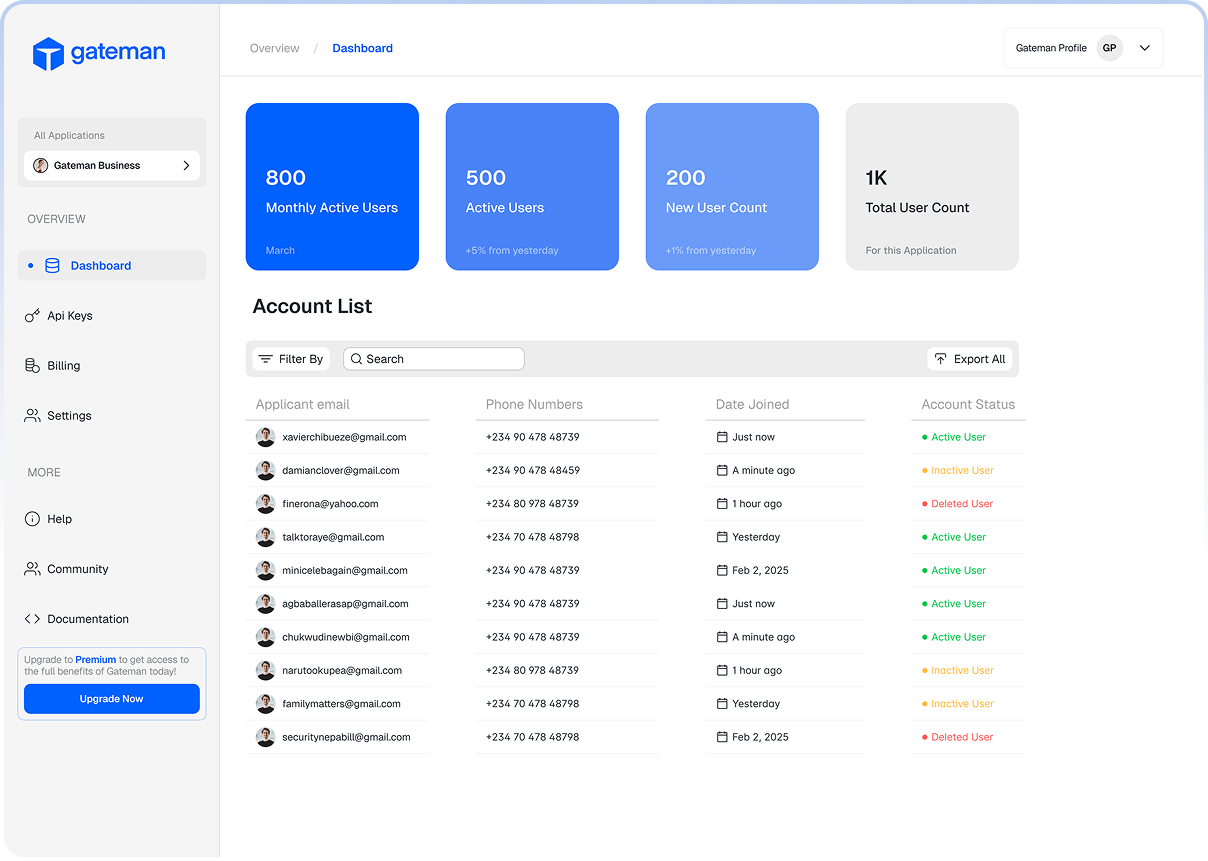Expand the Gateman Profile dropdown arrow
The width and height of the screenshot is (1208, 861).
(x=1145, y=48)
